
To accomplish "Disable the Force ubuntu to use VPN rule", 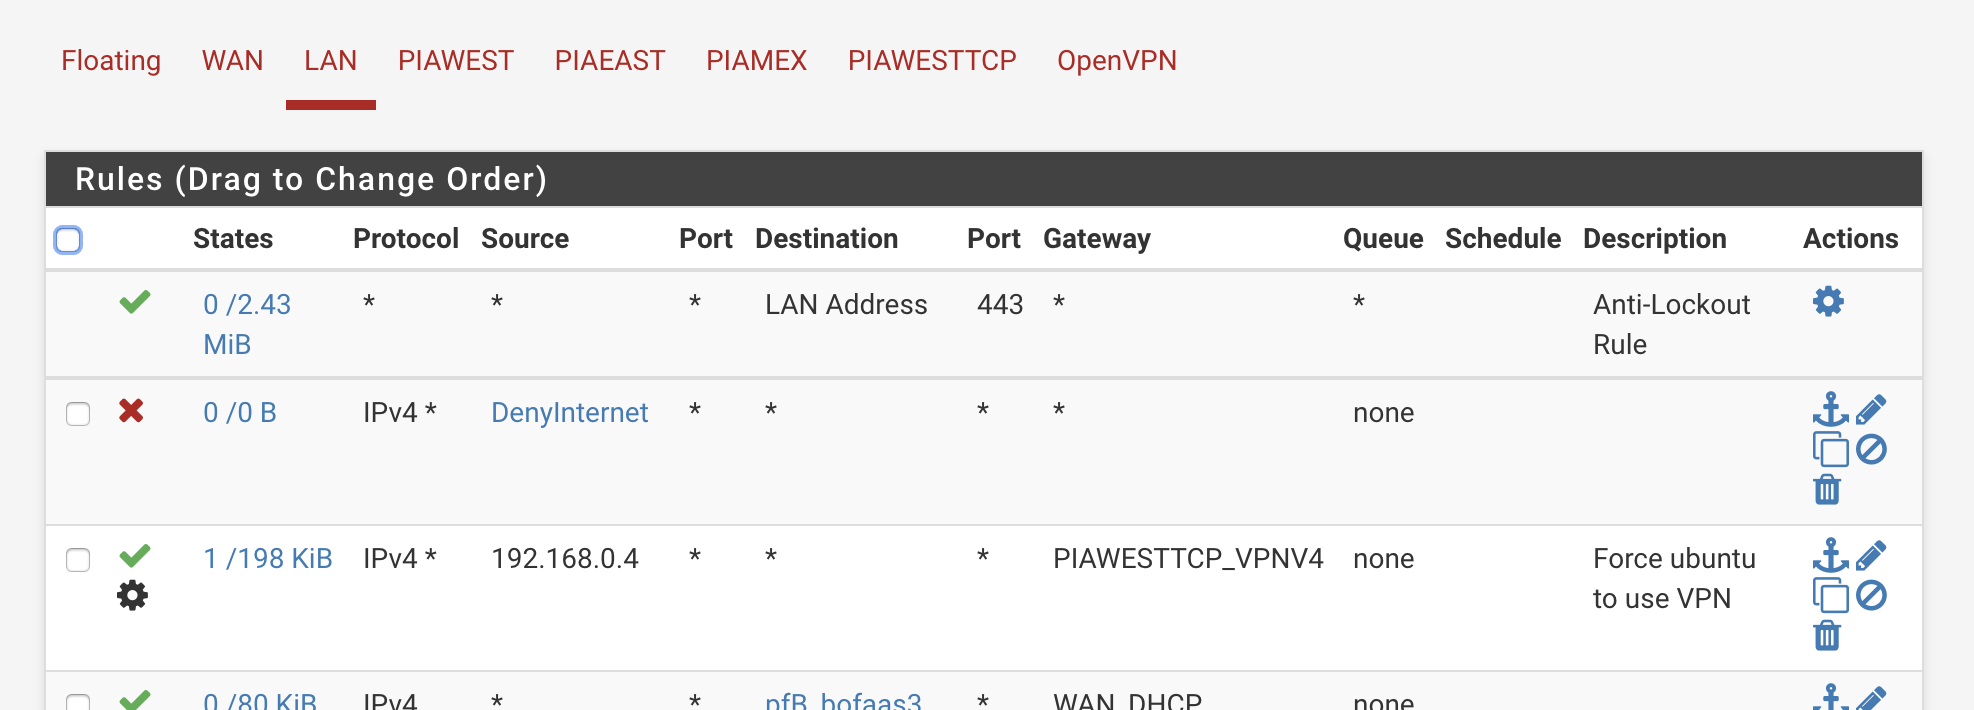I will 1871,596.
